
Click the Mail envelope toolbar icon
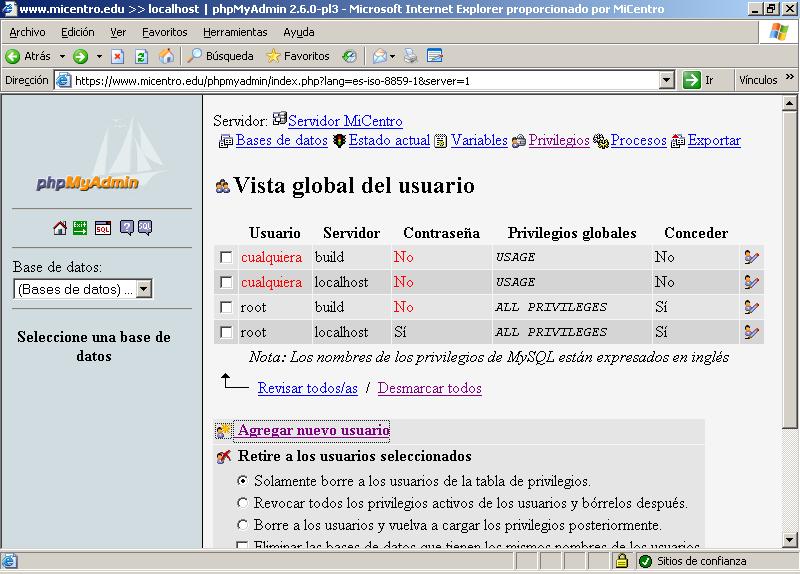click(x=380, y=56)
